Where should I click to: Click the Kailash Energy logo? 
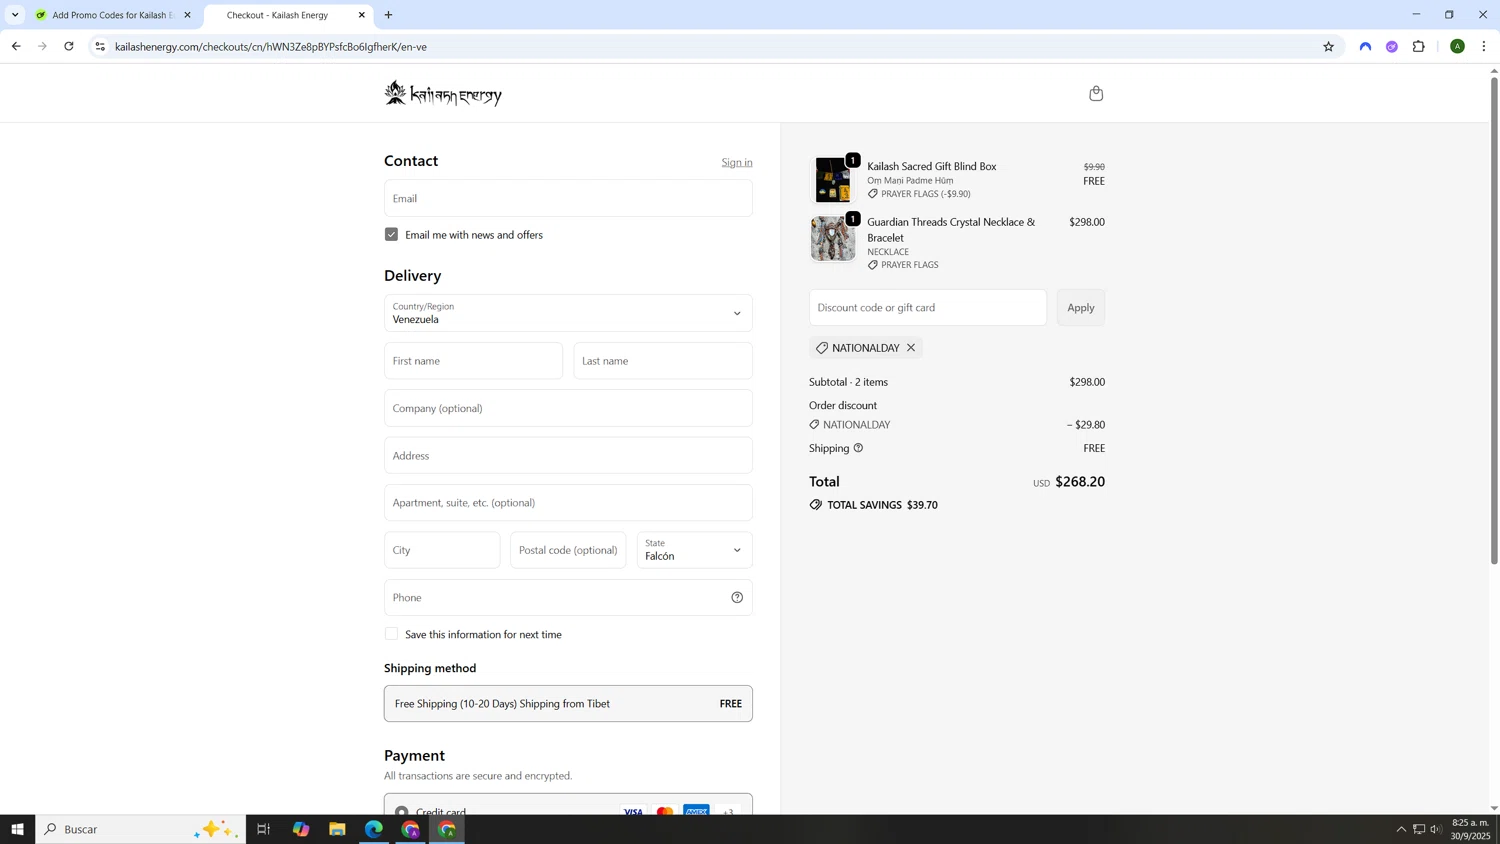(443, 93)
